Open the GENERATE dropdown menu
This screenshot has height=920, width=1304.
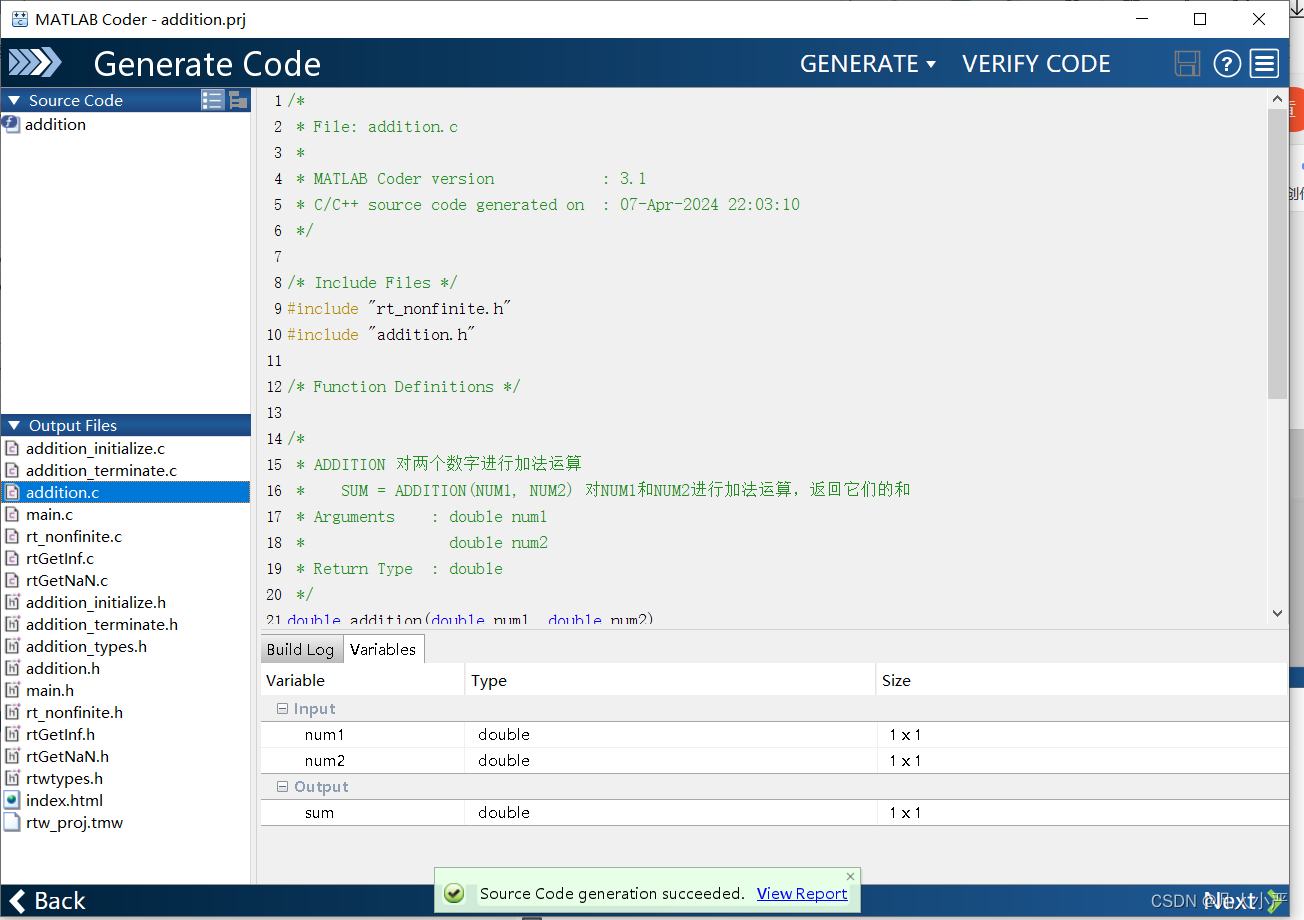point(868,64)
